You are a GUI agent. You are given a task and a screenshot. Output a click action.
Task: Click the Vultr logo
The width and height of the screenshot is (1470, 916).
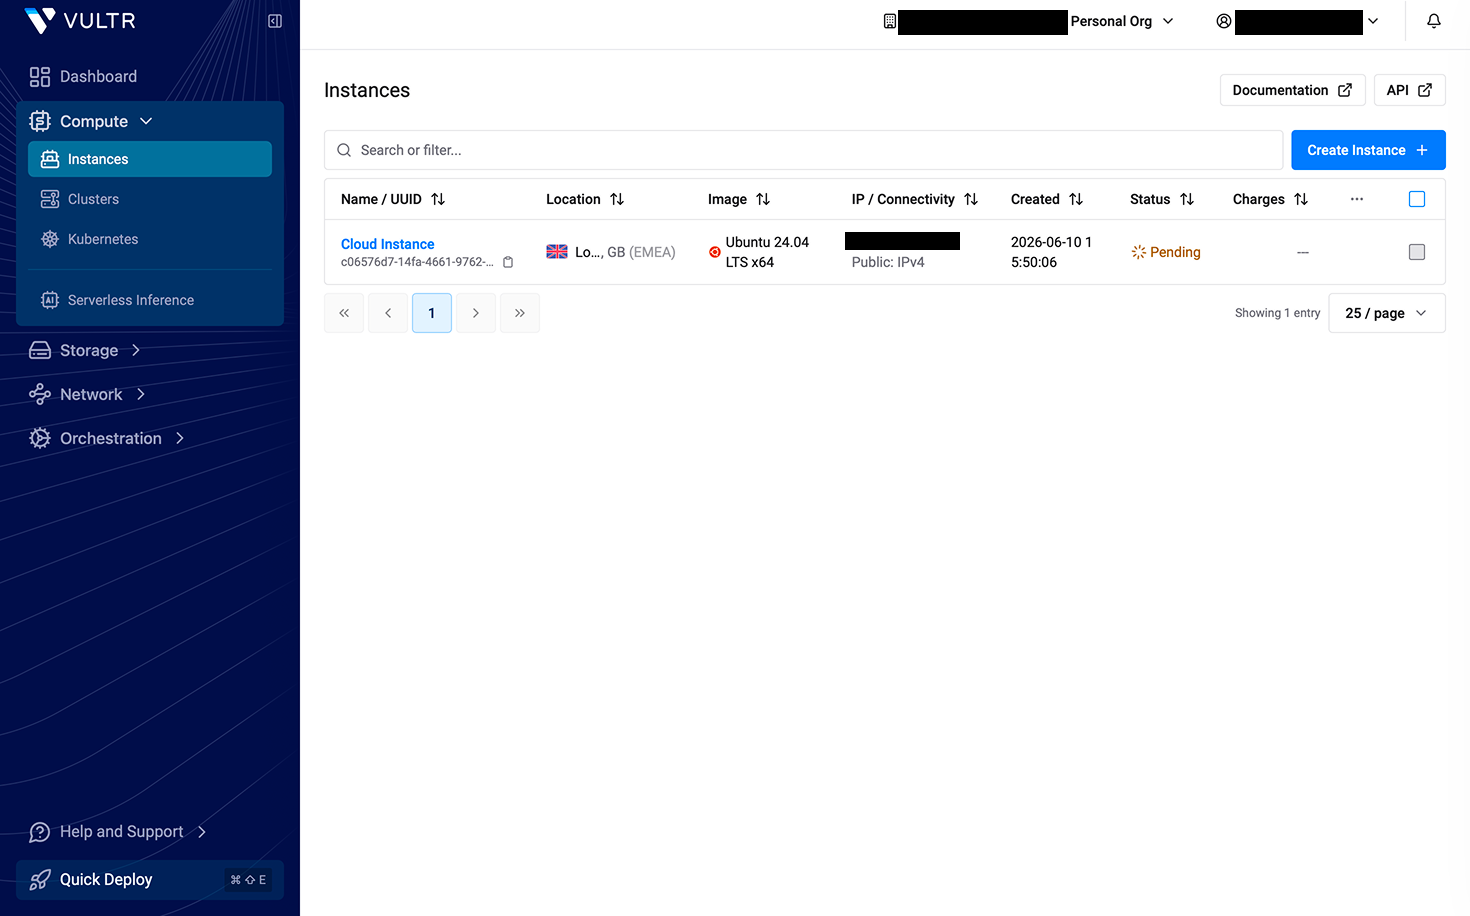[x=80, y=21]
